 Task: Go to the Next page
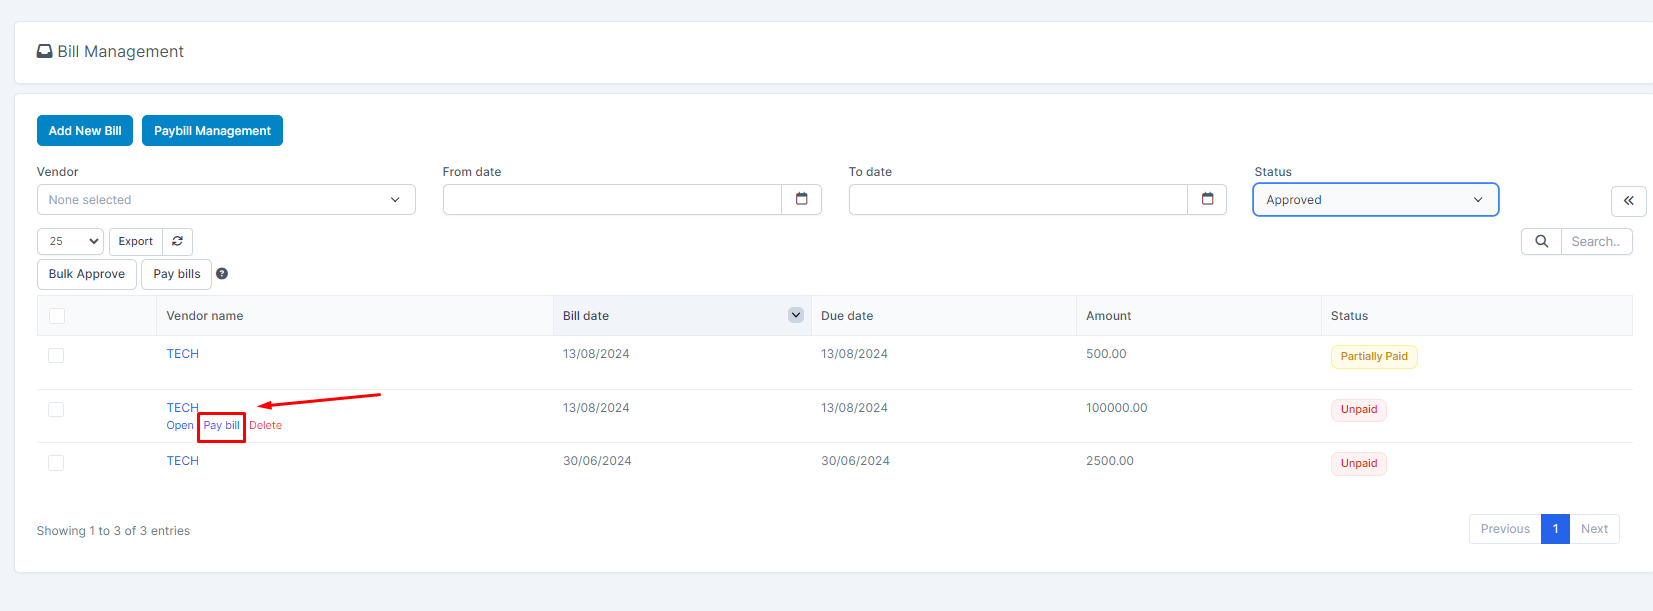1594,529
